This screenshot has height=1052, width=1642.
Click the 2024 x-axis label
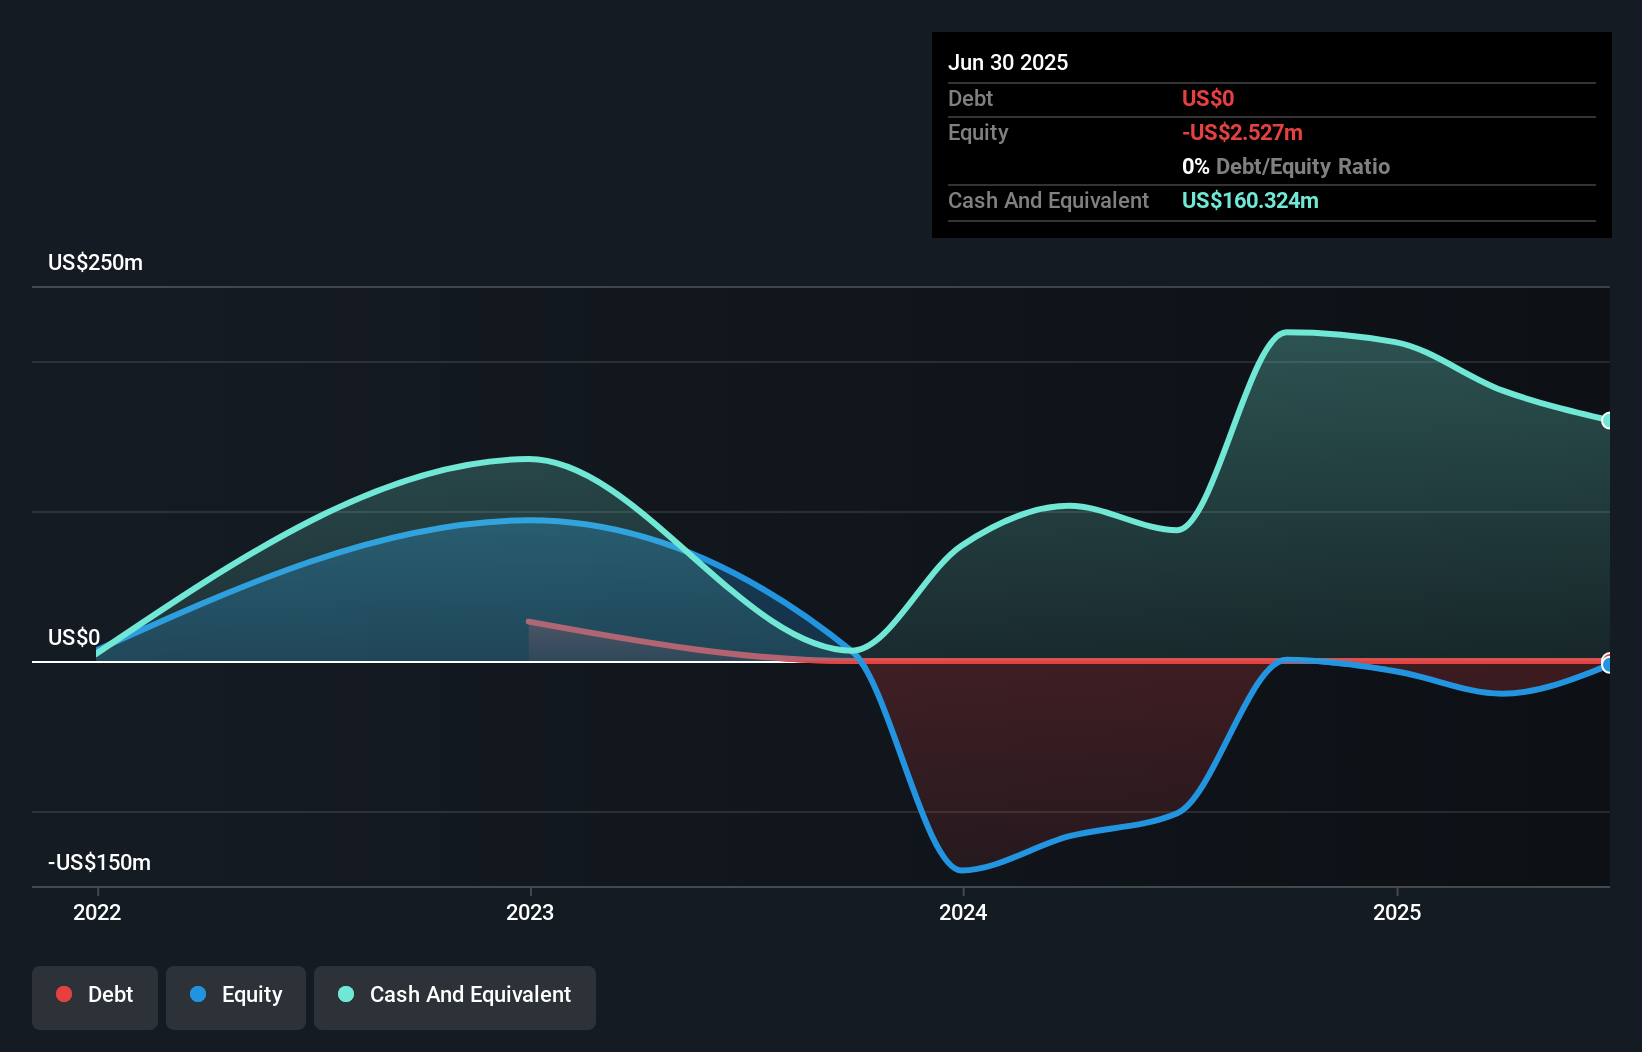tap(963, 912)
